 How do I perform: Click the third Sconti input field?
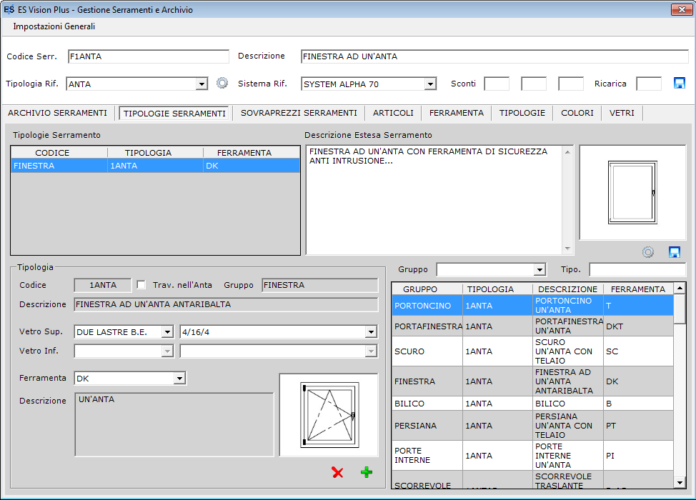tap(570, 83)
